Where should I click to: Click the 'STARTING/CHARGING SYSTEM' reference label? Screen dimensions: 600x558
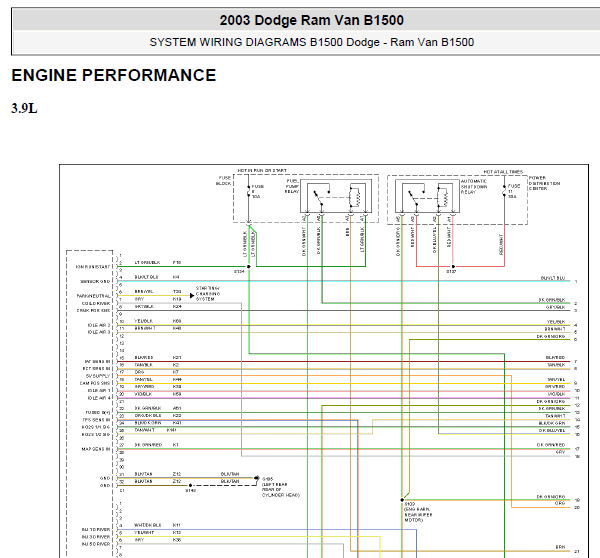(208, 294)
